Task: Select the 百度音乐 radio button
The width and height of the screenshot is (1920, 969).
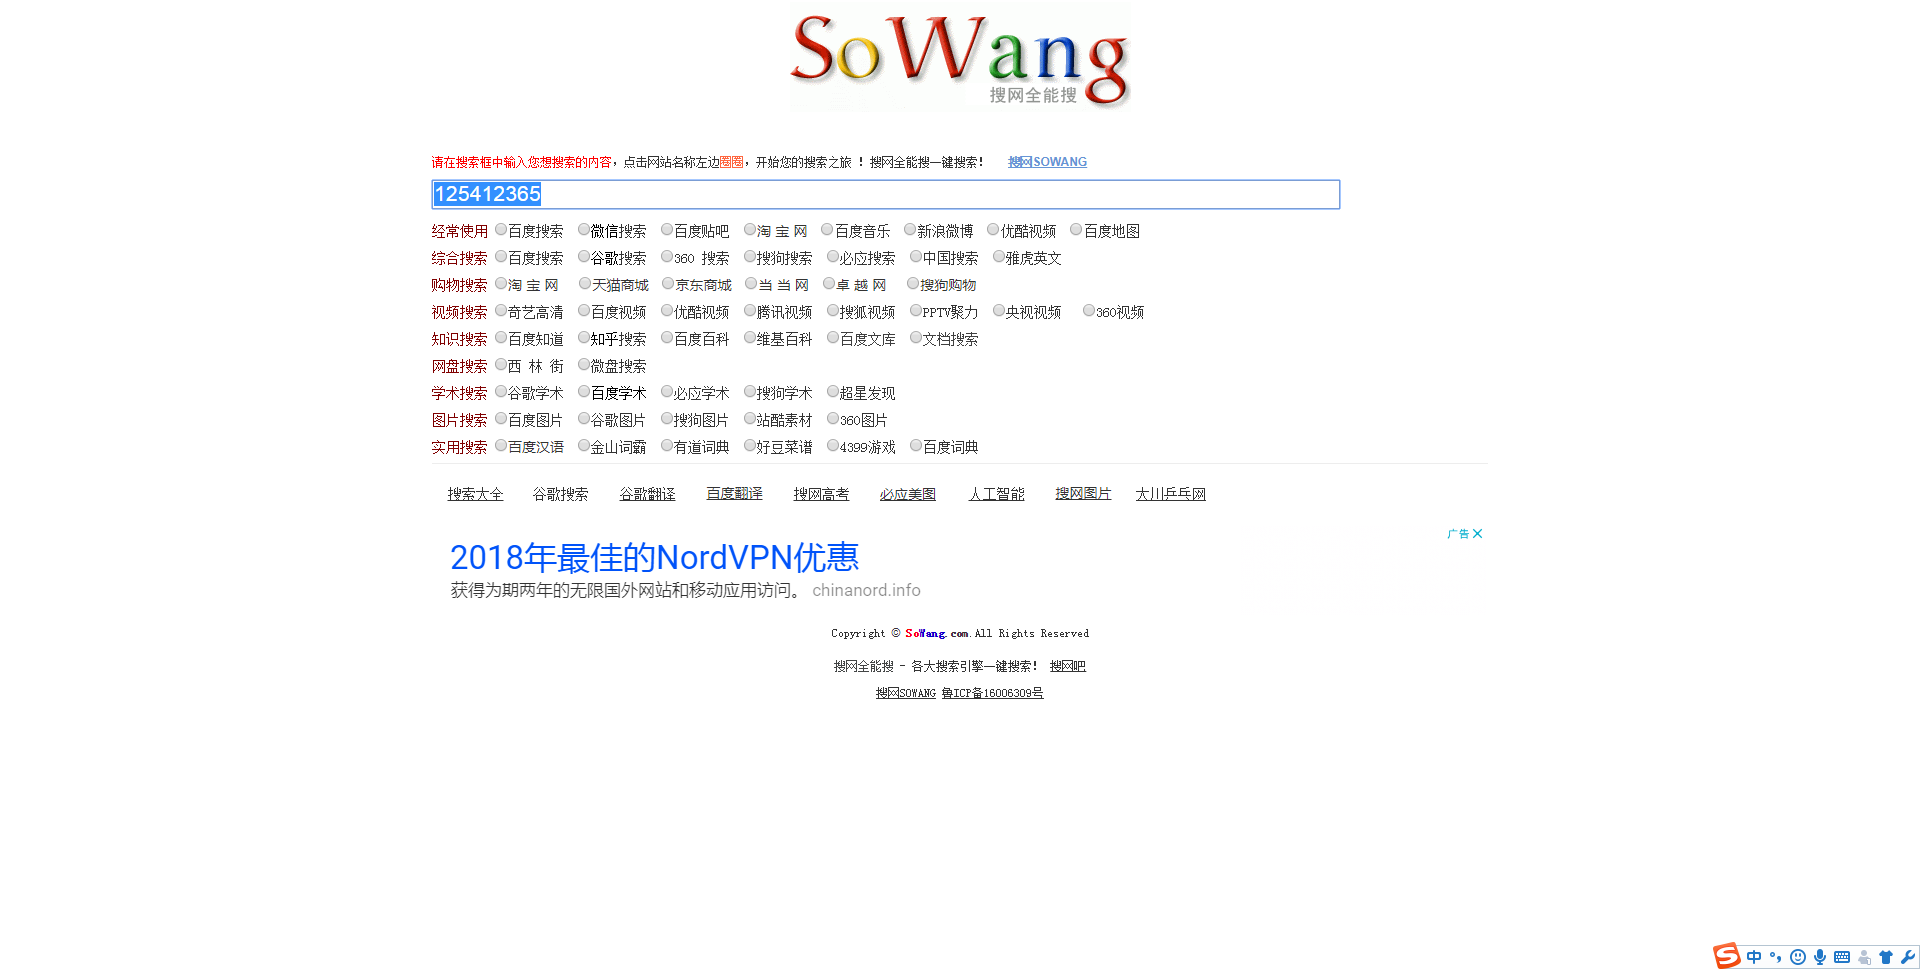Action: 827,230
